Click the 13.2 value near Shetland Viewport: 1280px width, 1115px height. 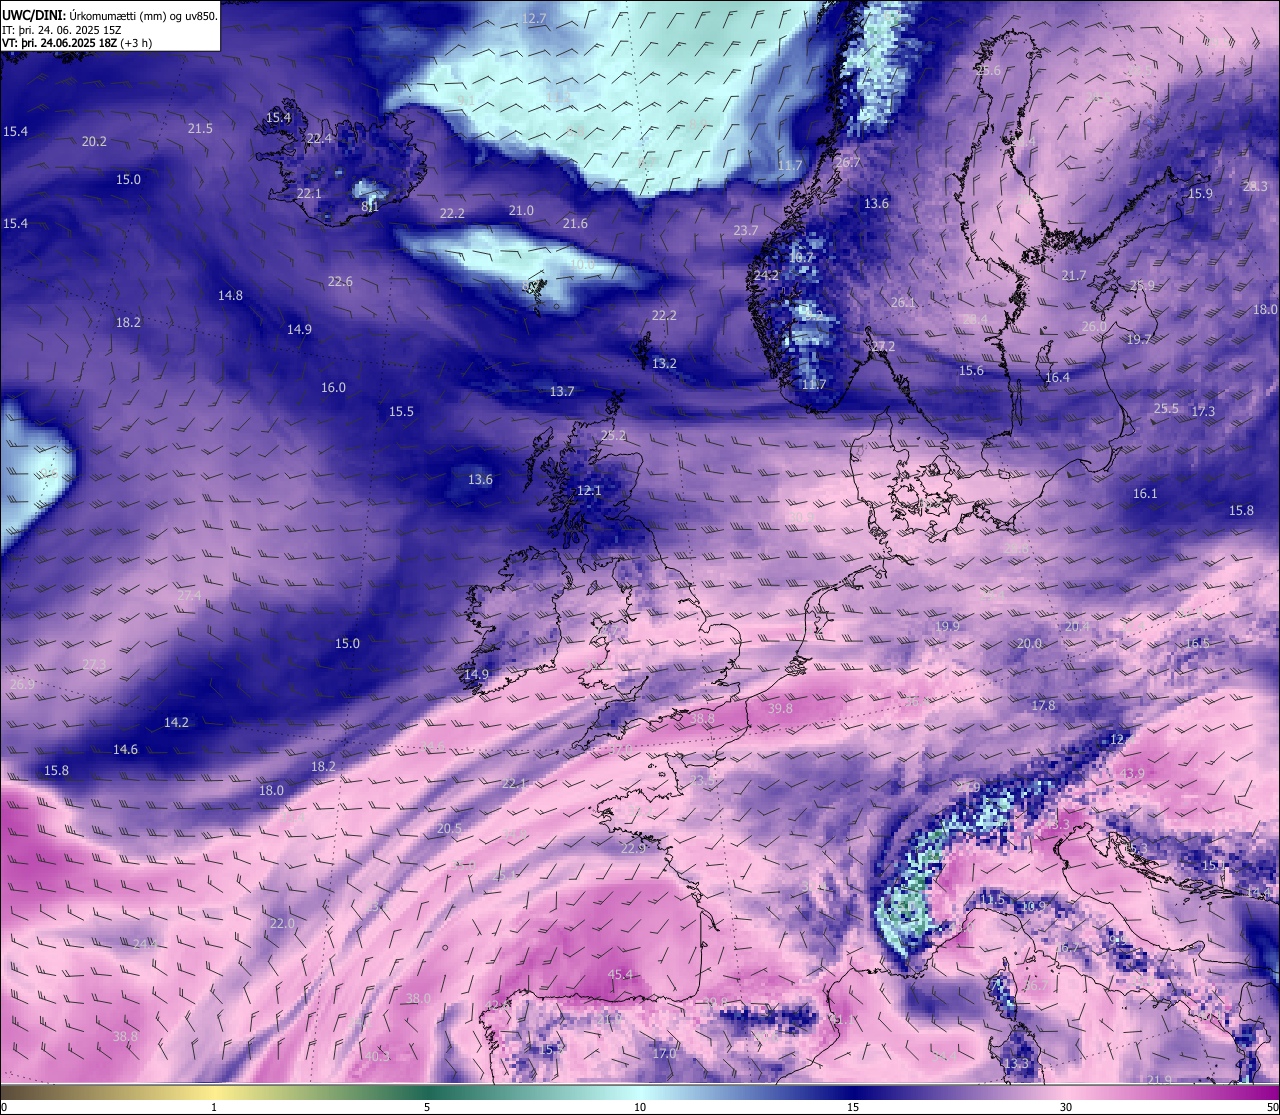664,364
